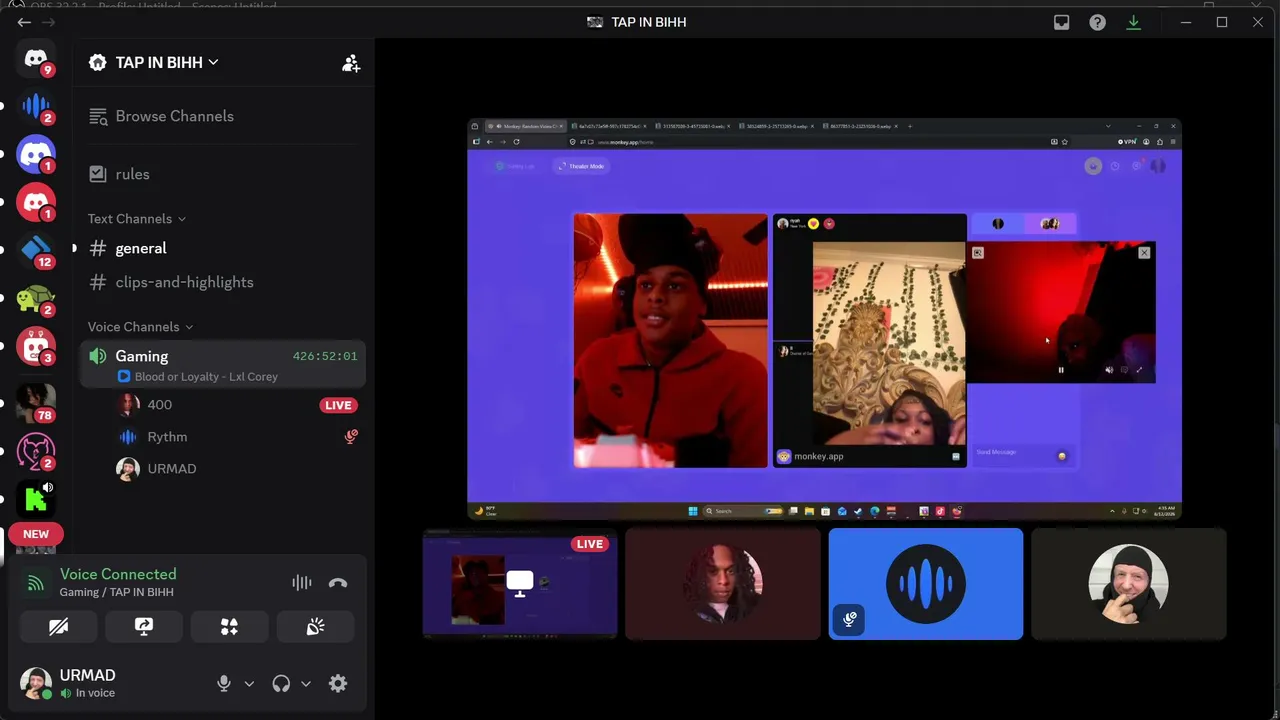Viewport: 1280px width, 720px height.
Task: Click the share your screen button
Action: (x=144, y=627)
